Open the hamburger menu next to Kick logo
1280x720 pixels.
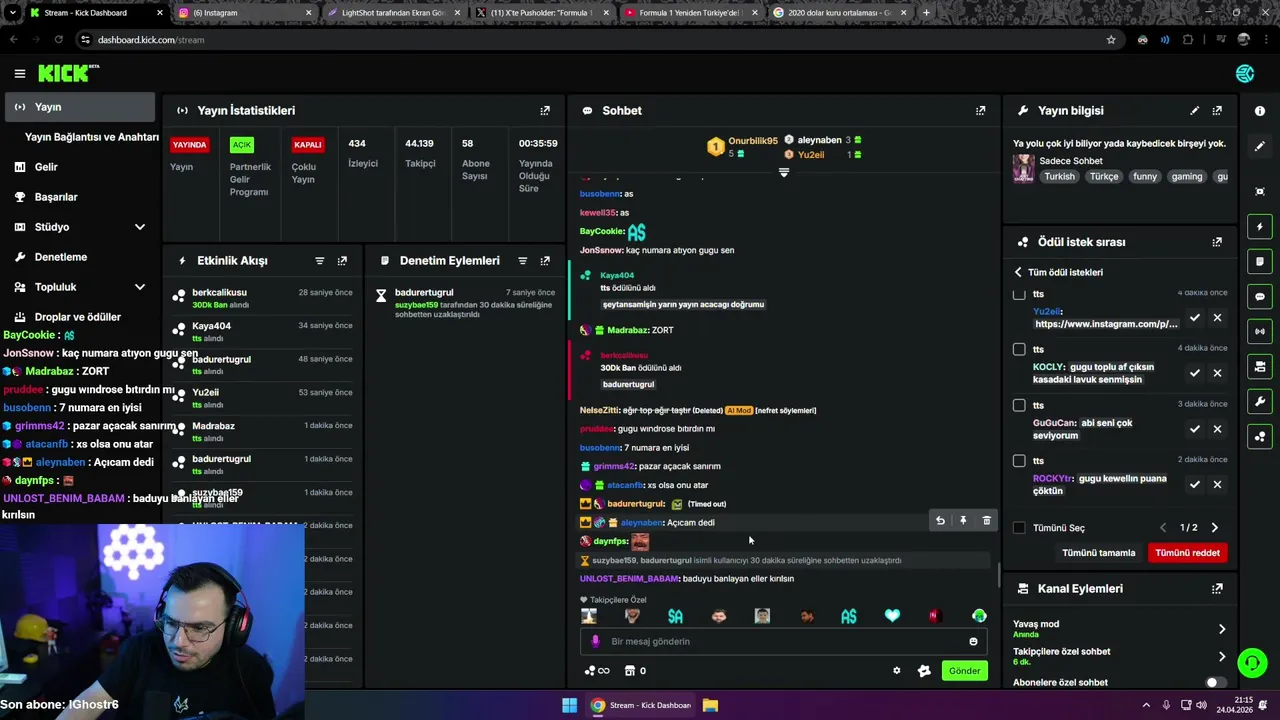[x=19, y=73]
